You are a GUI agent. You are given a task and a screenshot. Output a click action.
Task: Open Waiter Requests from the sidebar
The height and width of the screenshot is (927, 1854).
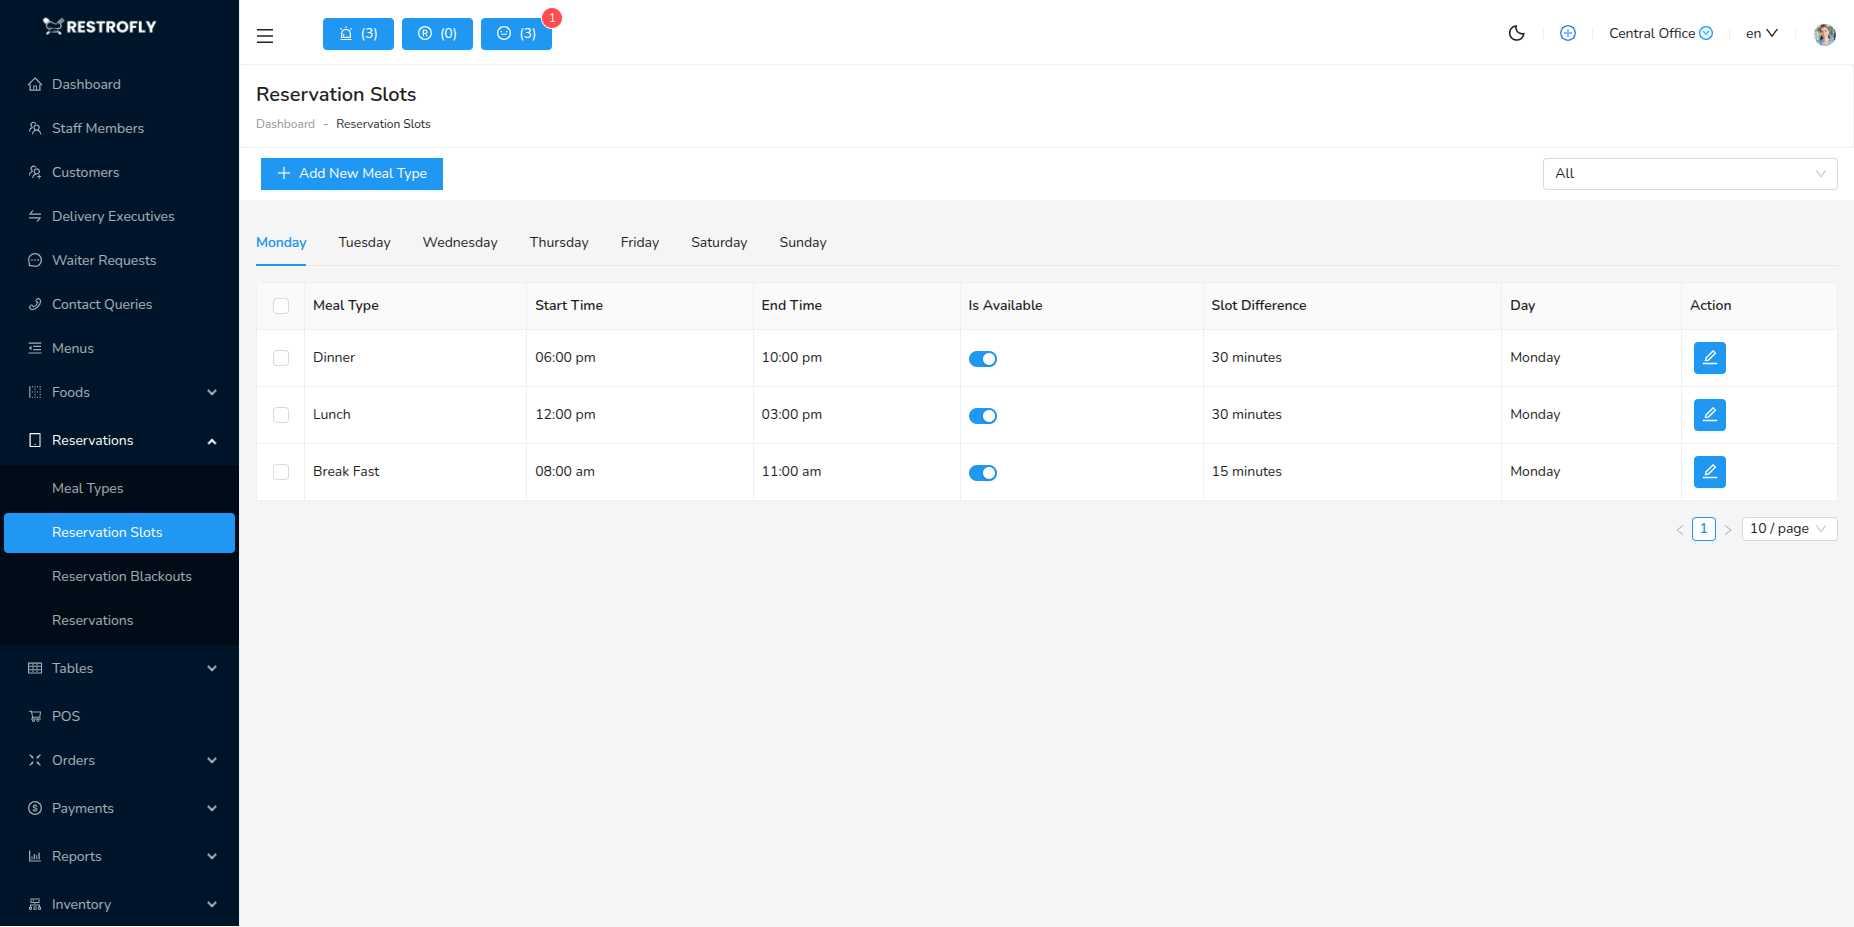103,260
